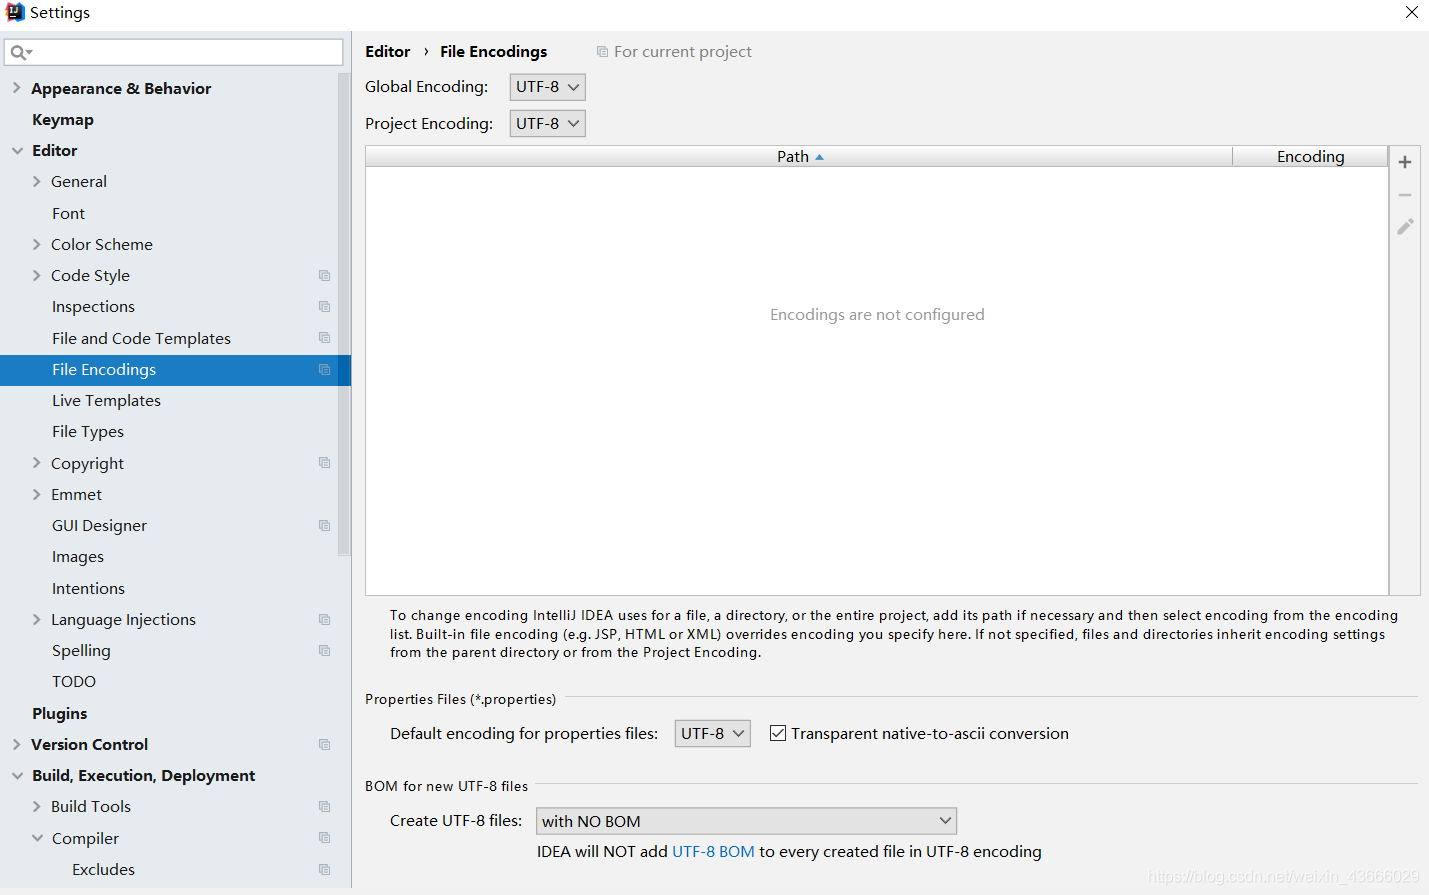Click the For current project icon
The width and height of the screenshot is (1429, 895).
pyautogui.click(x=602, y=52)
